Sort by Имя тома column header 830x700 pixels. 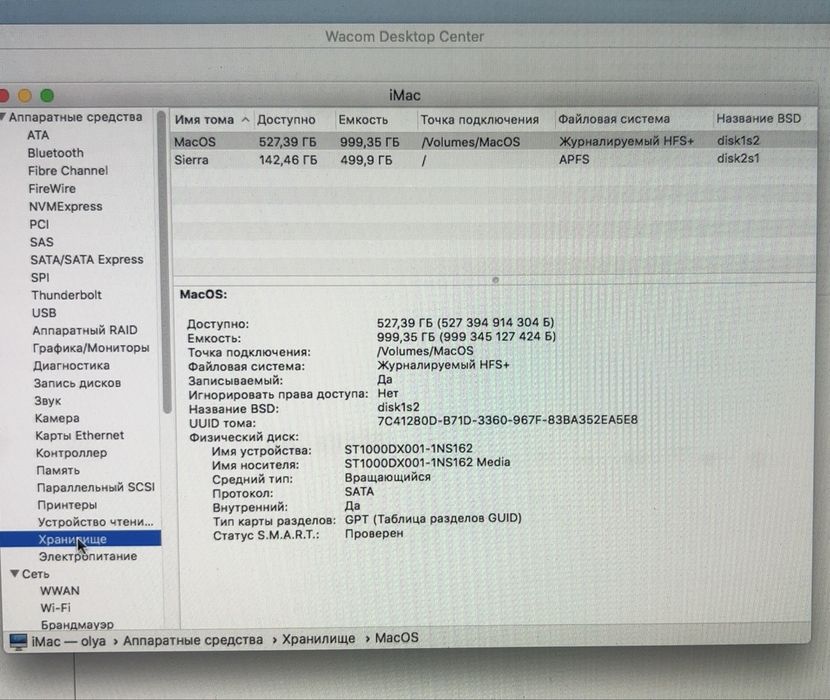[212, 120]
